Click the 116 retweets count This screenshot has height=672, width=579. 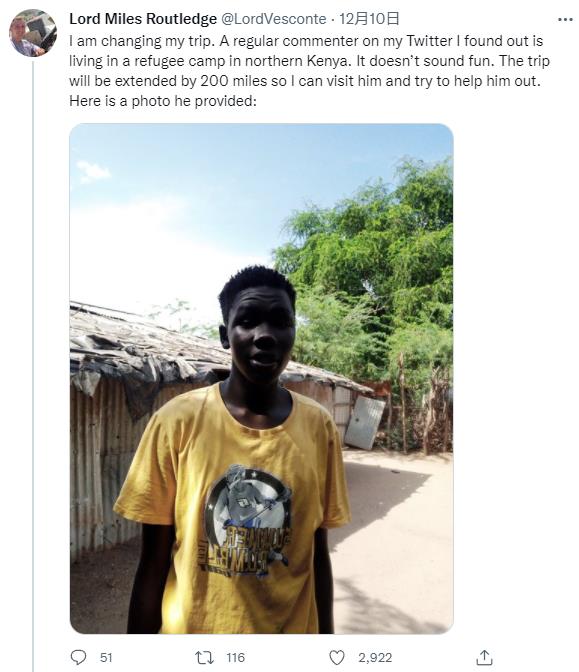[235, 657]
